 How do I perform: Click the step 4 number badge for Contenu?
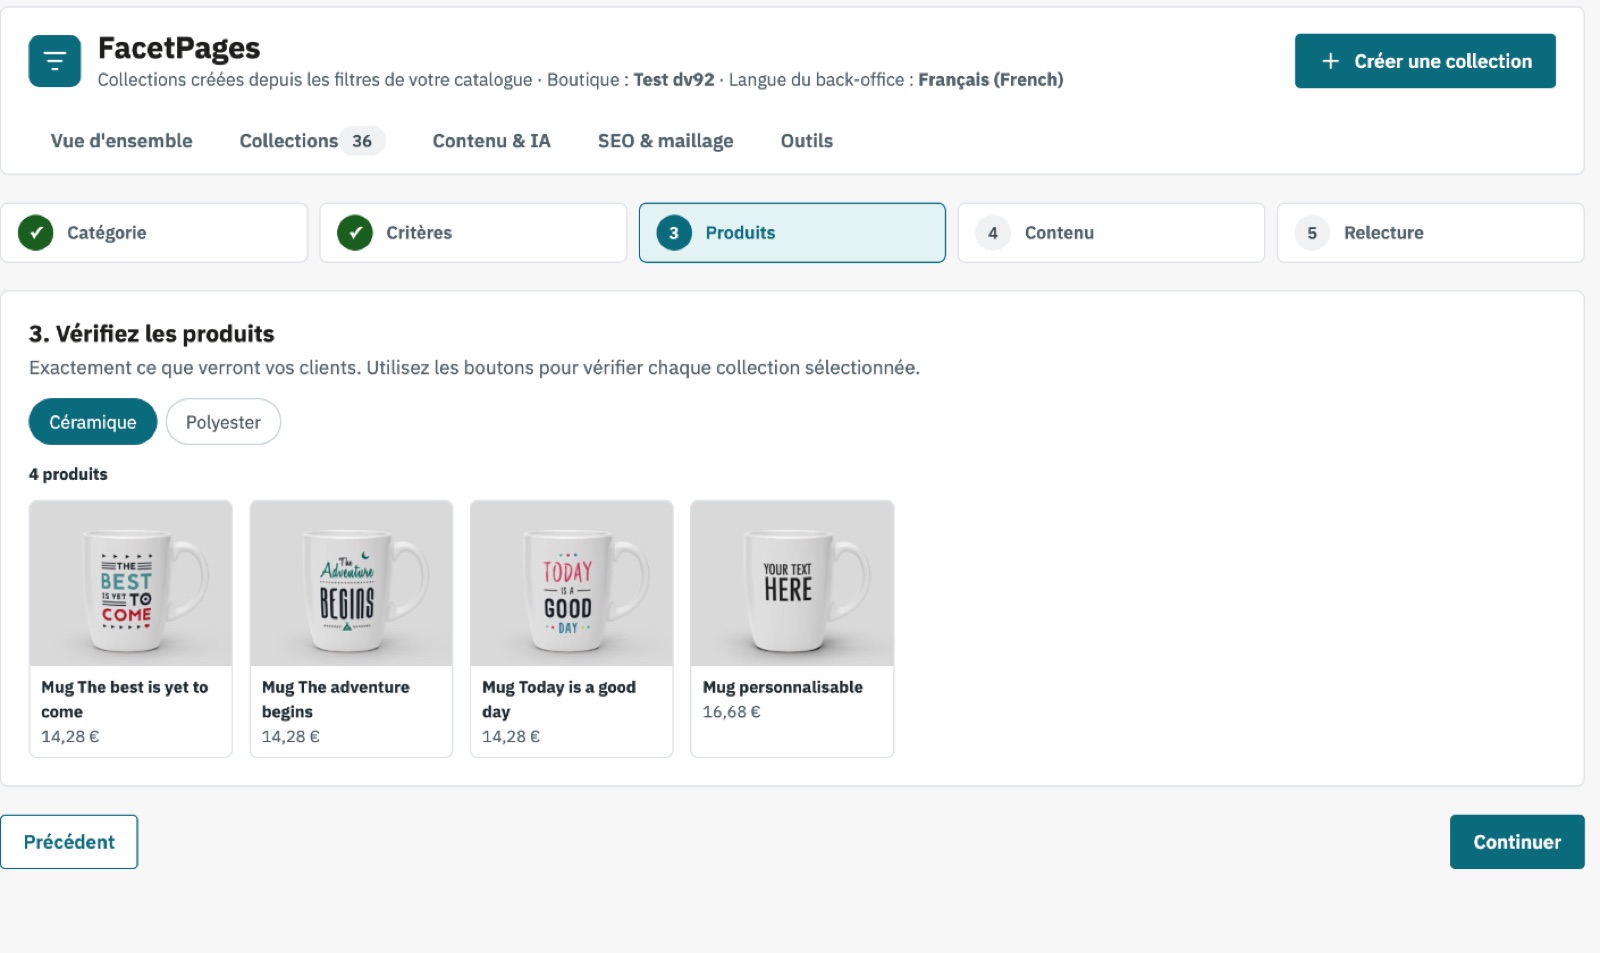coord(993,233)
